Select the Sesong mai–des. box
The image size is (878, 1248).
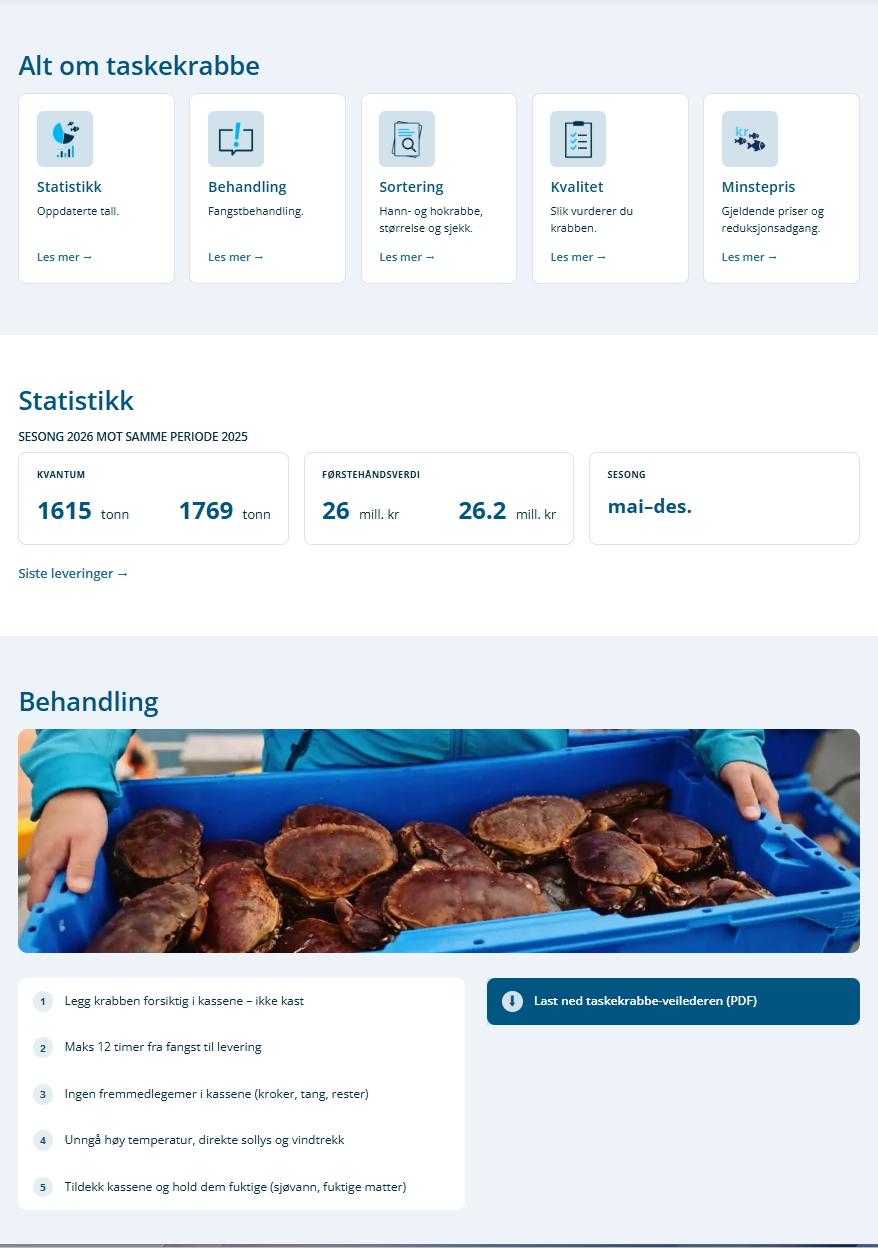point(724,498)
